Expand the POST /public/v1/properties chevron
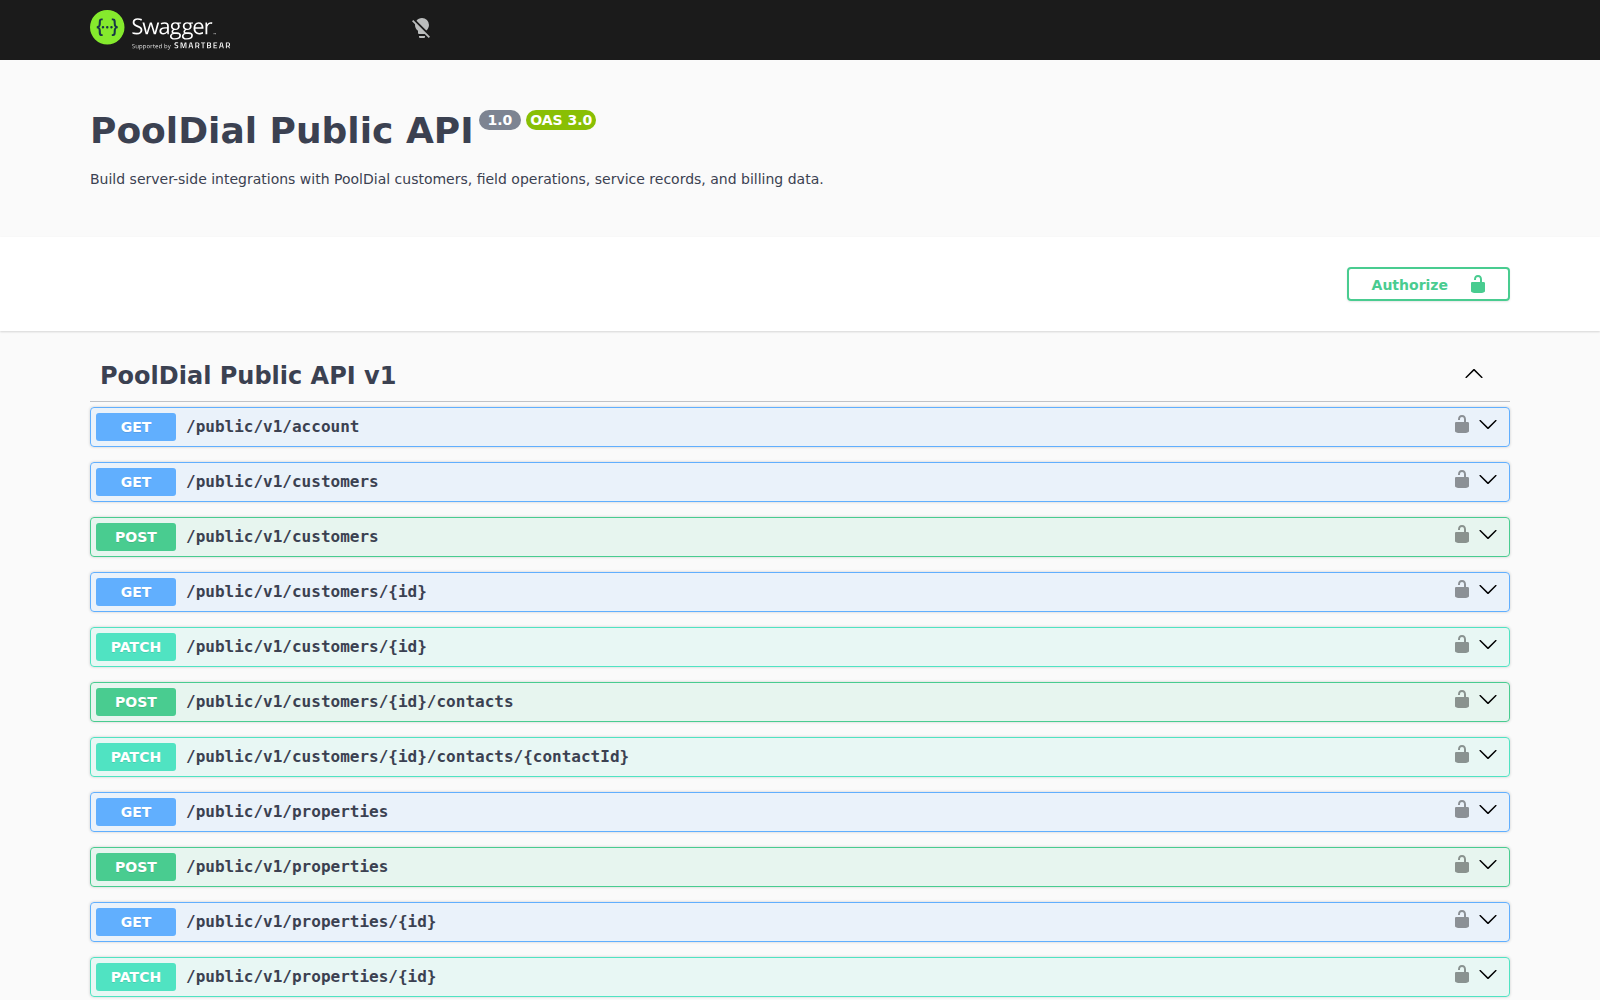 (x=1488, y=865)
